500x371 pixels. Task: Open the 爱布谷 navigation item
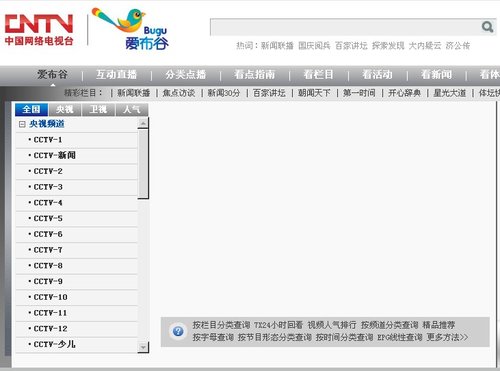(52, 74)
